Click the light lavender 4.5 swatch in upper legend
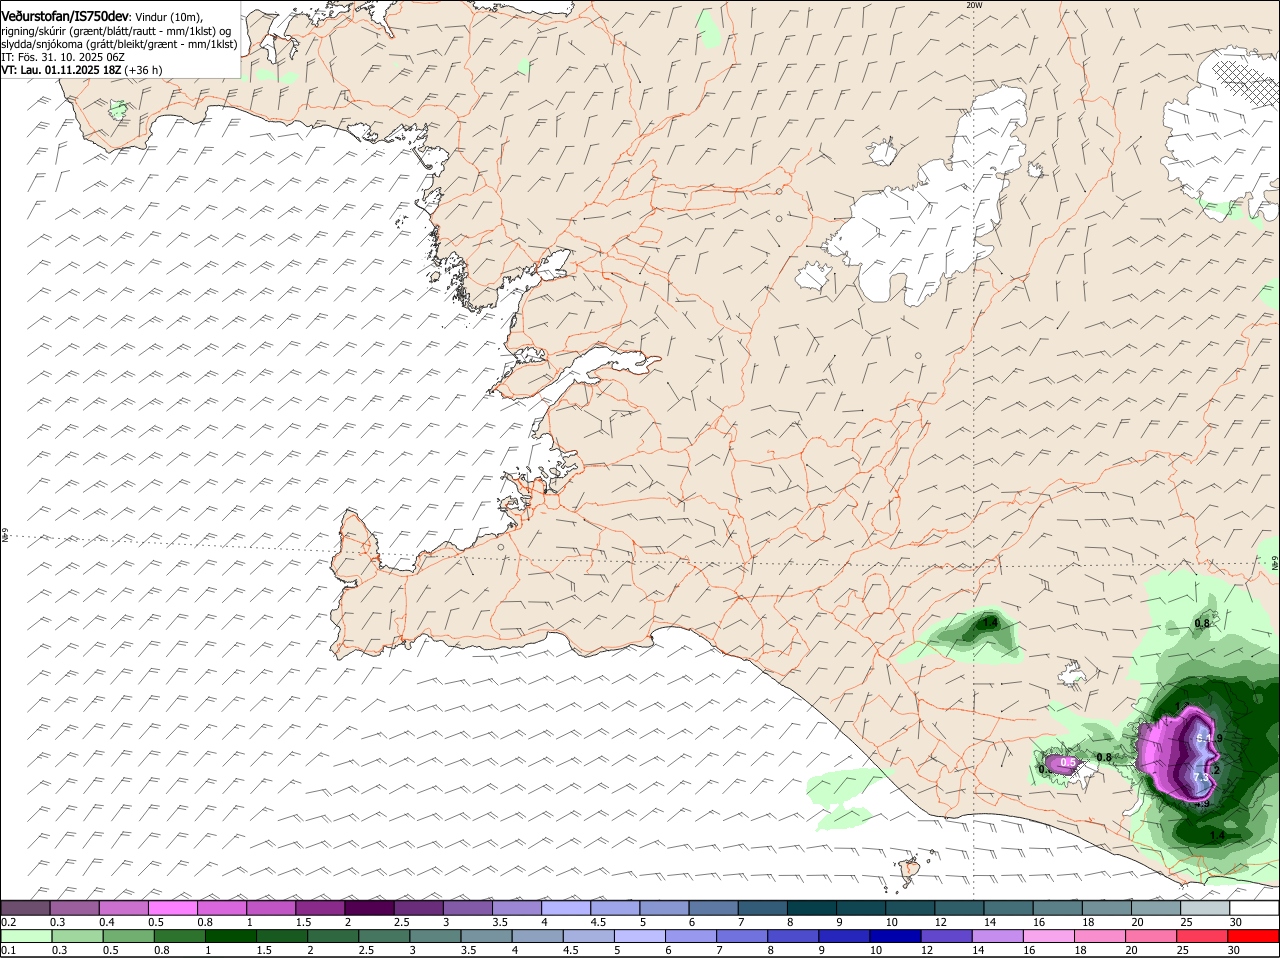Image resolution: width=1280 pixels, height=958 pixels. (613, 907)
